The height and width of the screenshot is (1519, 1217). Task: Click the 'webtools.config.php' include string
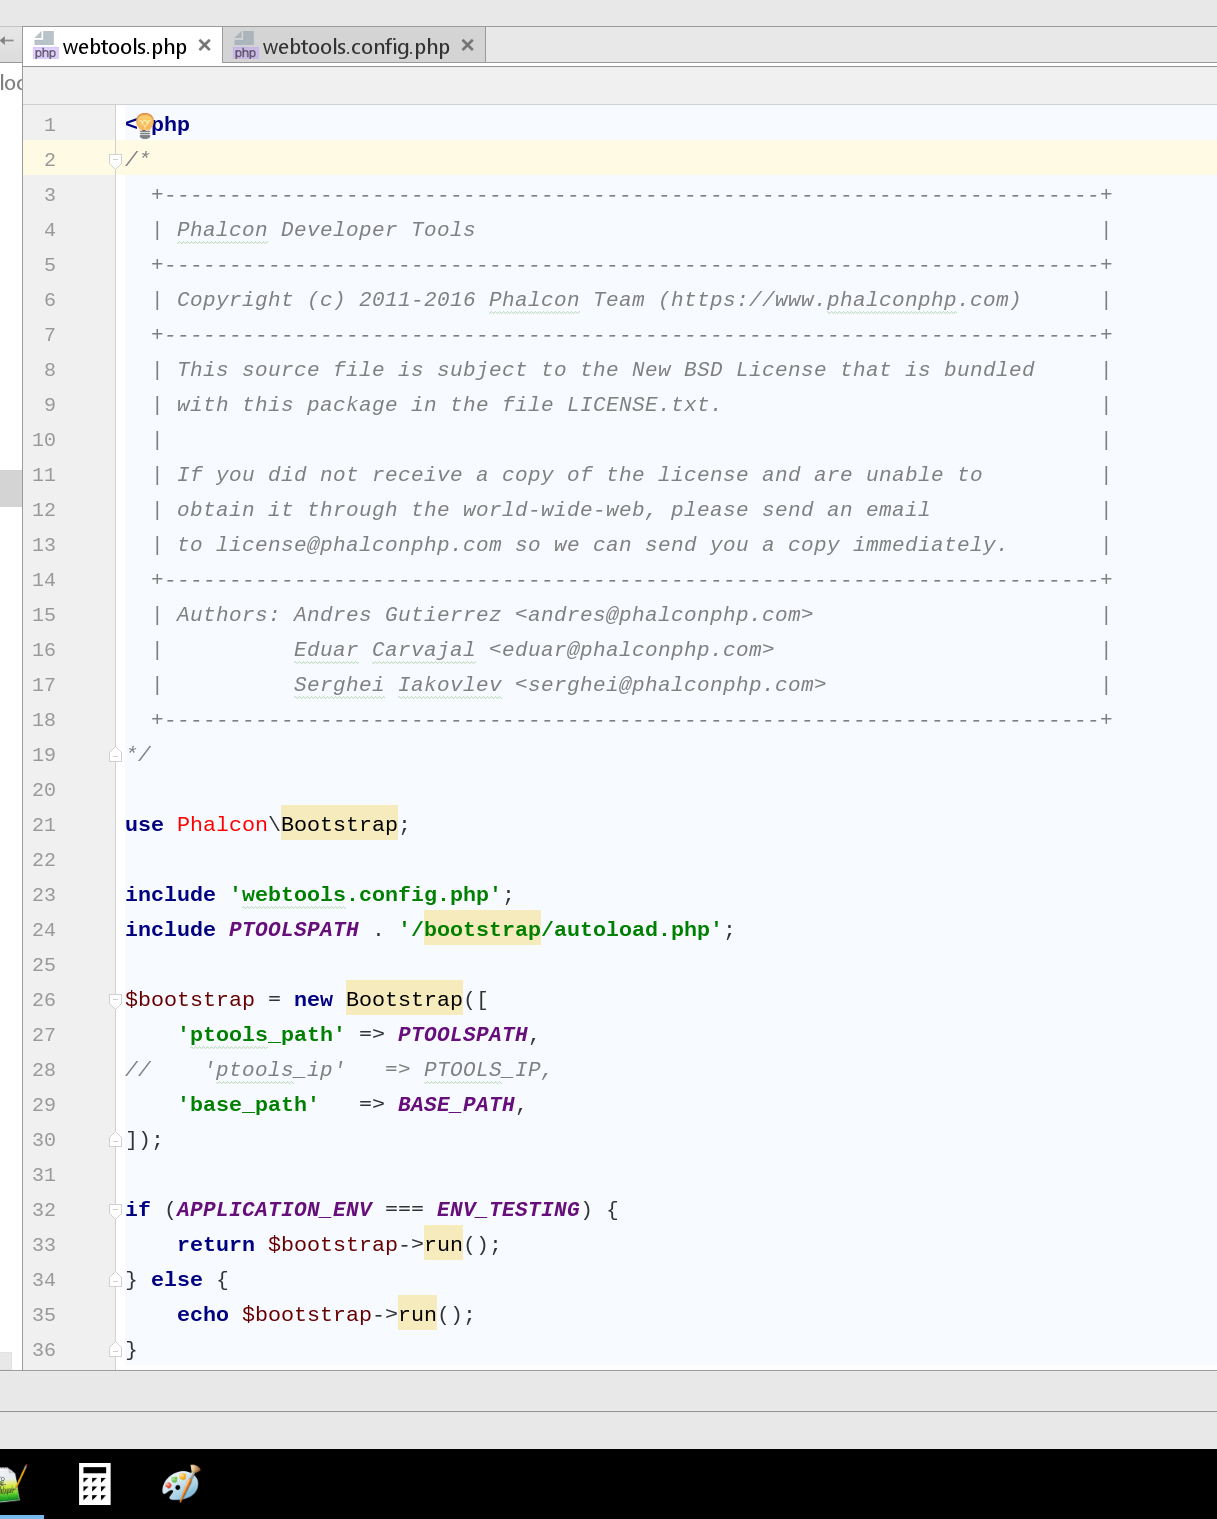coord(365,895)
